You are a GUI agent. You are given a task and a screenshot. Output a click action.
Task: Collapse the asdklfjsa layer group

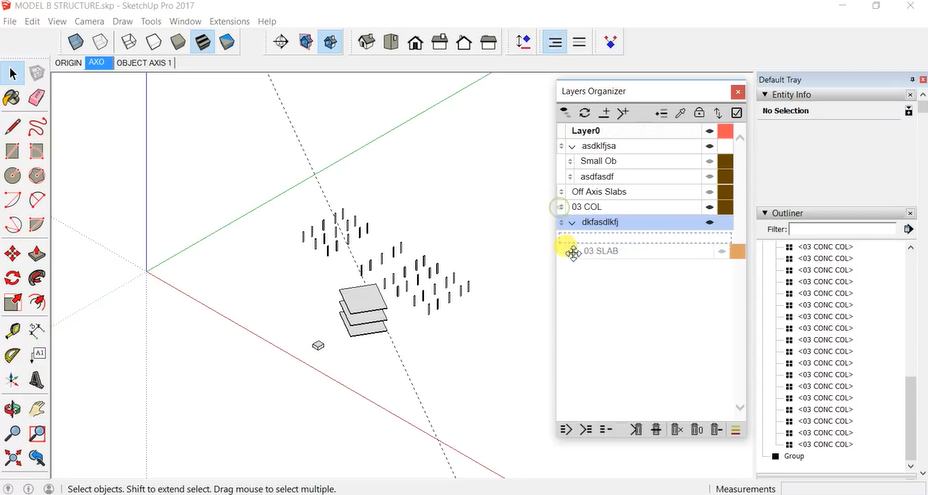click(x=572, y=146)
